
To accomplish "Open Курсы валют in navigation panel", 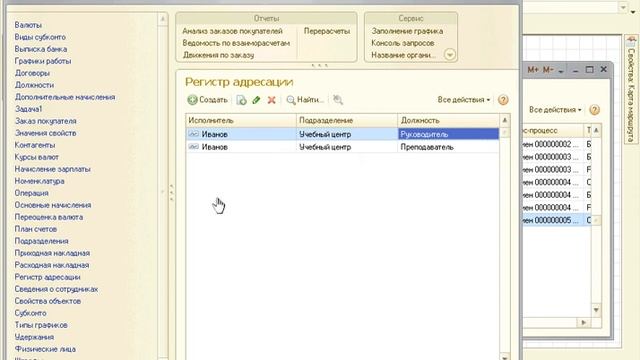I will tap(37, 157).
